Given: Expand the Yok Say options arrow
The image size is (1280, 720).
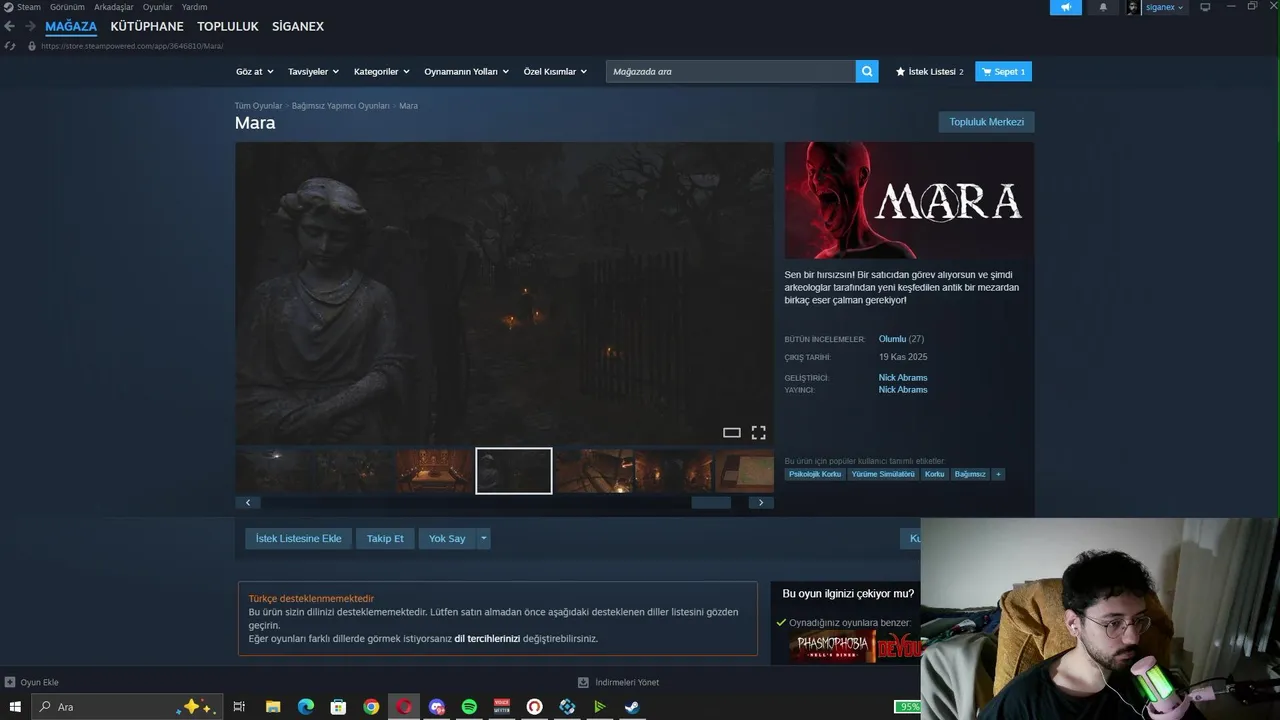Looking at the screenshot, I should point(484,538).
